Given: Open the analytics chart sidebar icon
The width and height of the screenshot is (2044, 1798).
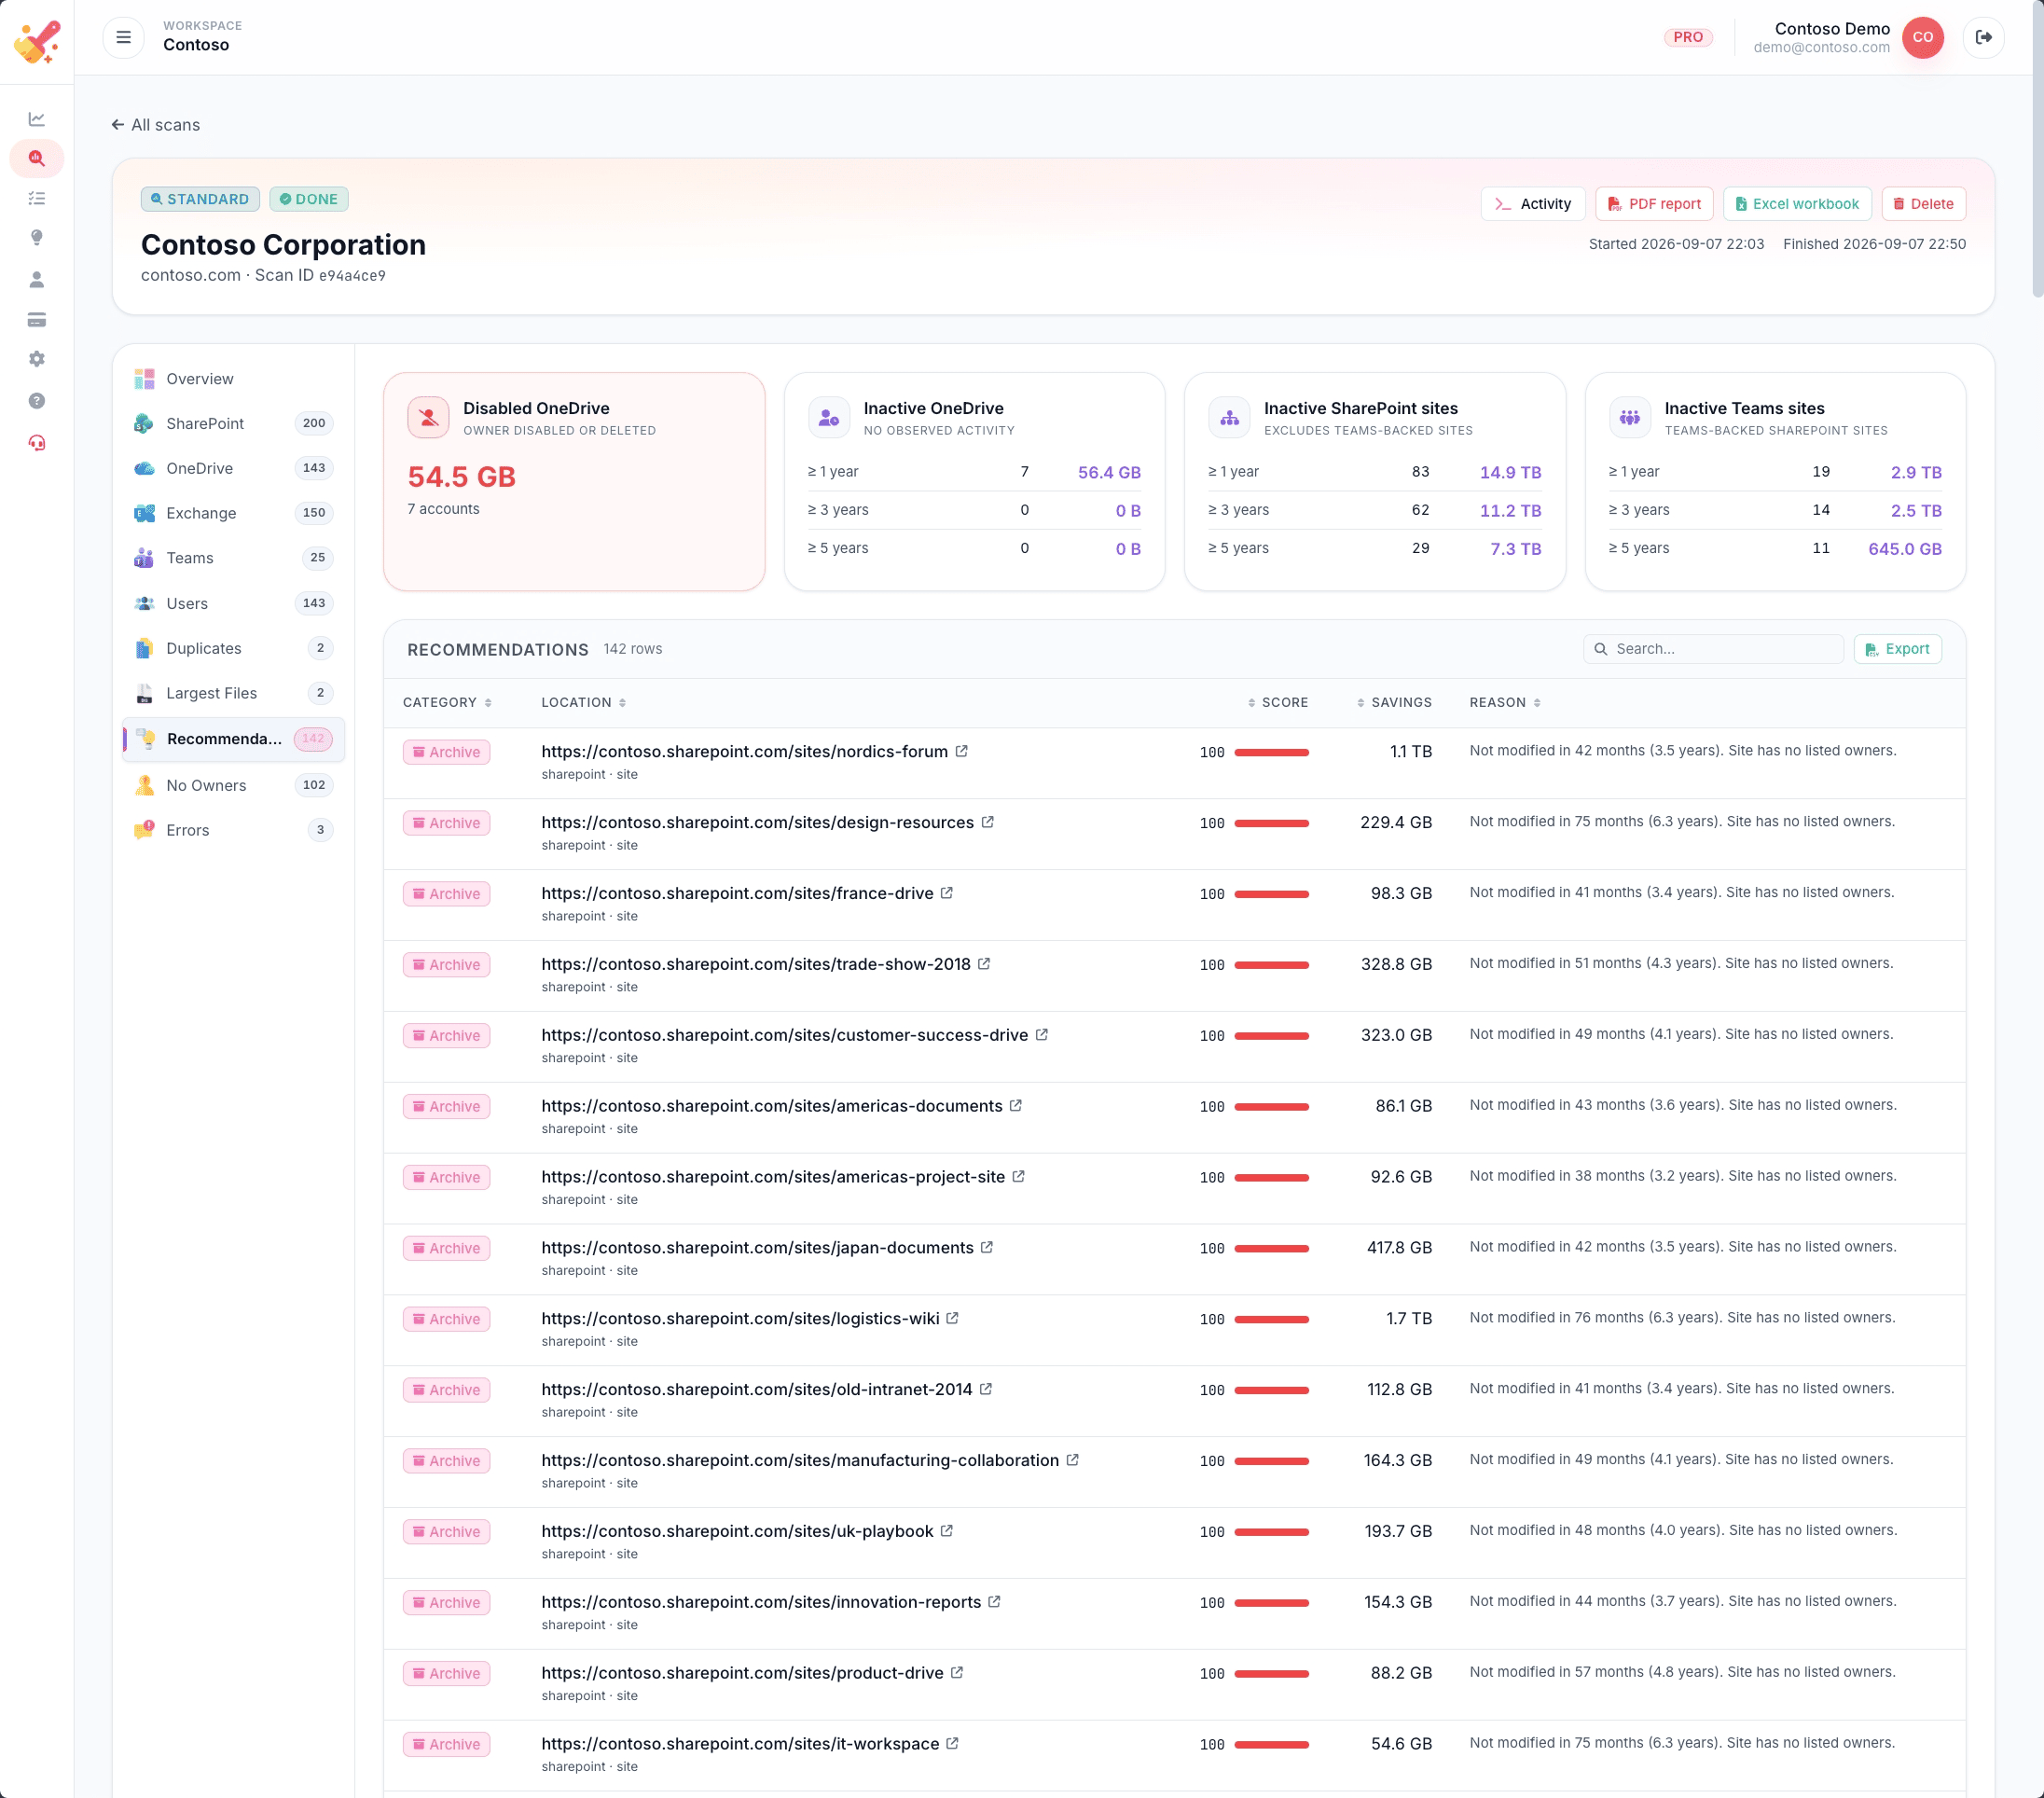Looking at the screenshot, I should tap(37, 119).
